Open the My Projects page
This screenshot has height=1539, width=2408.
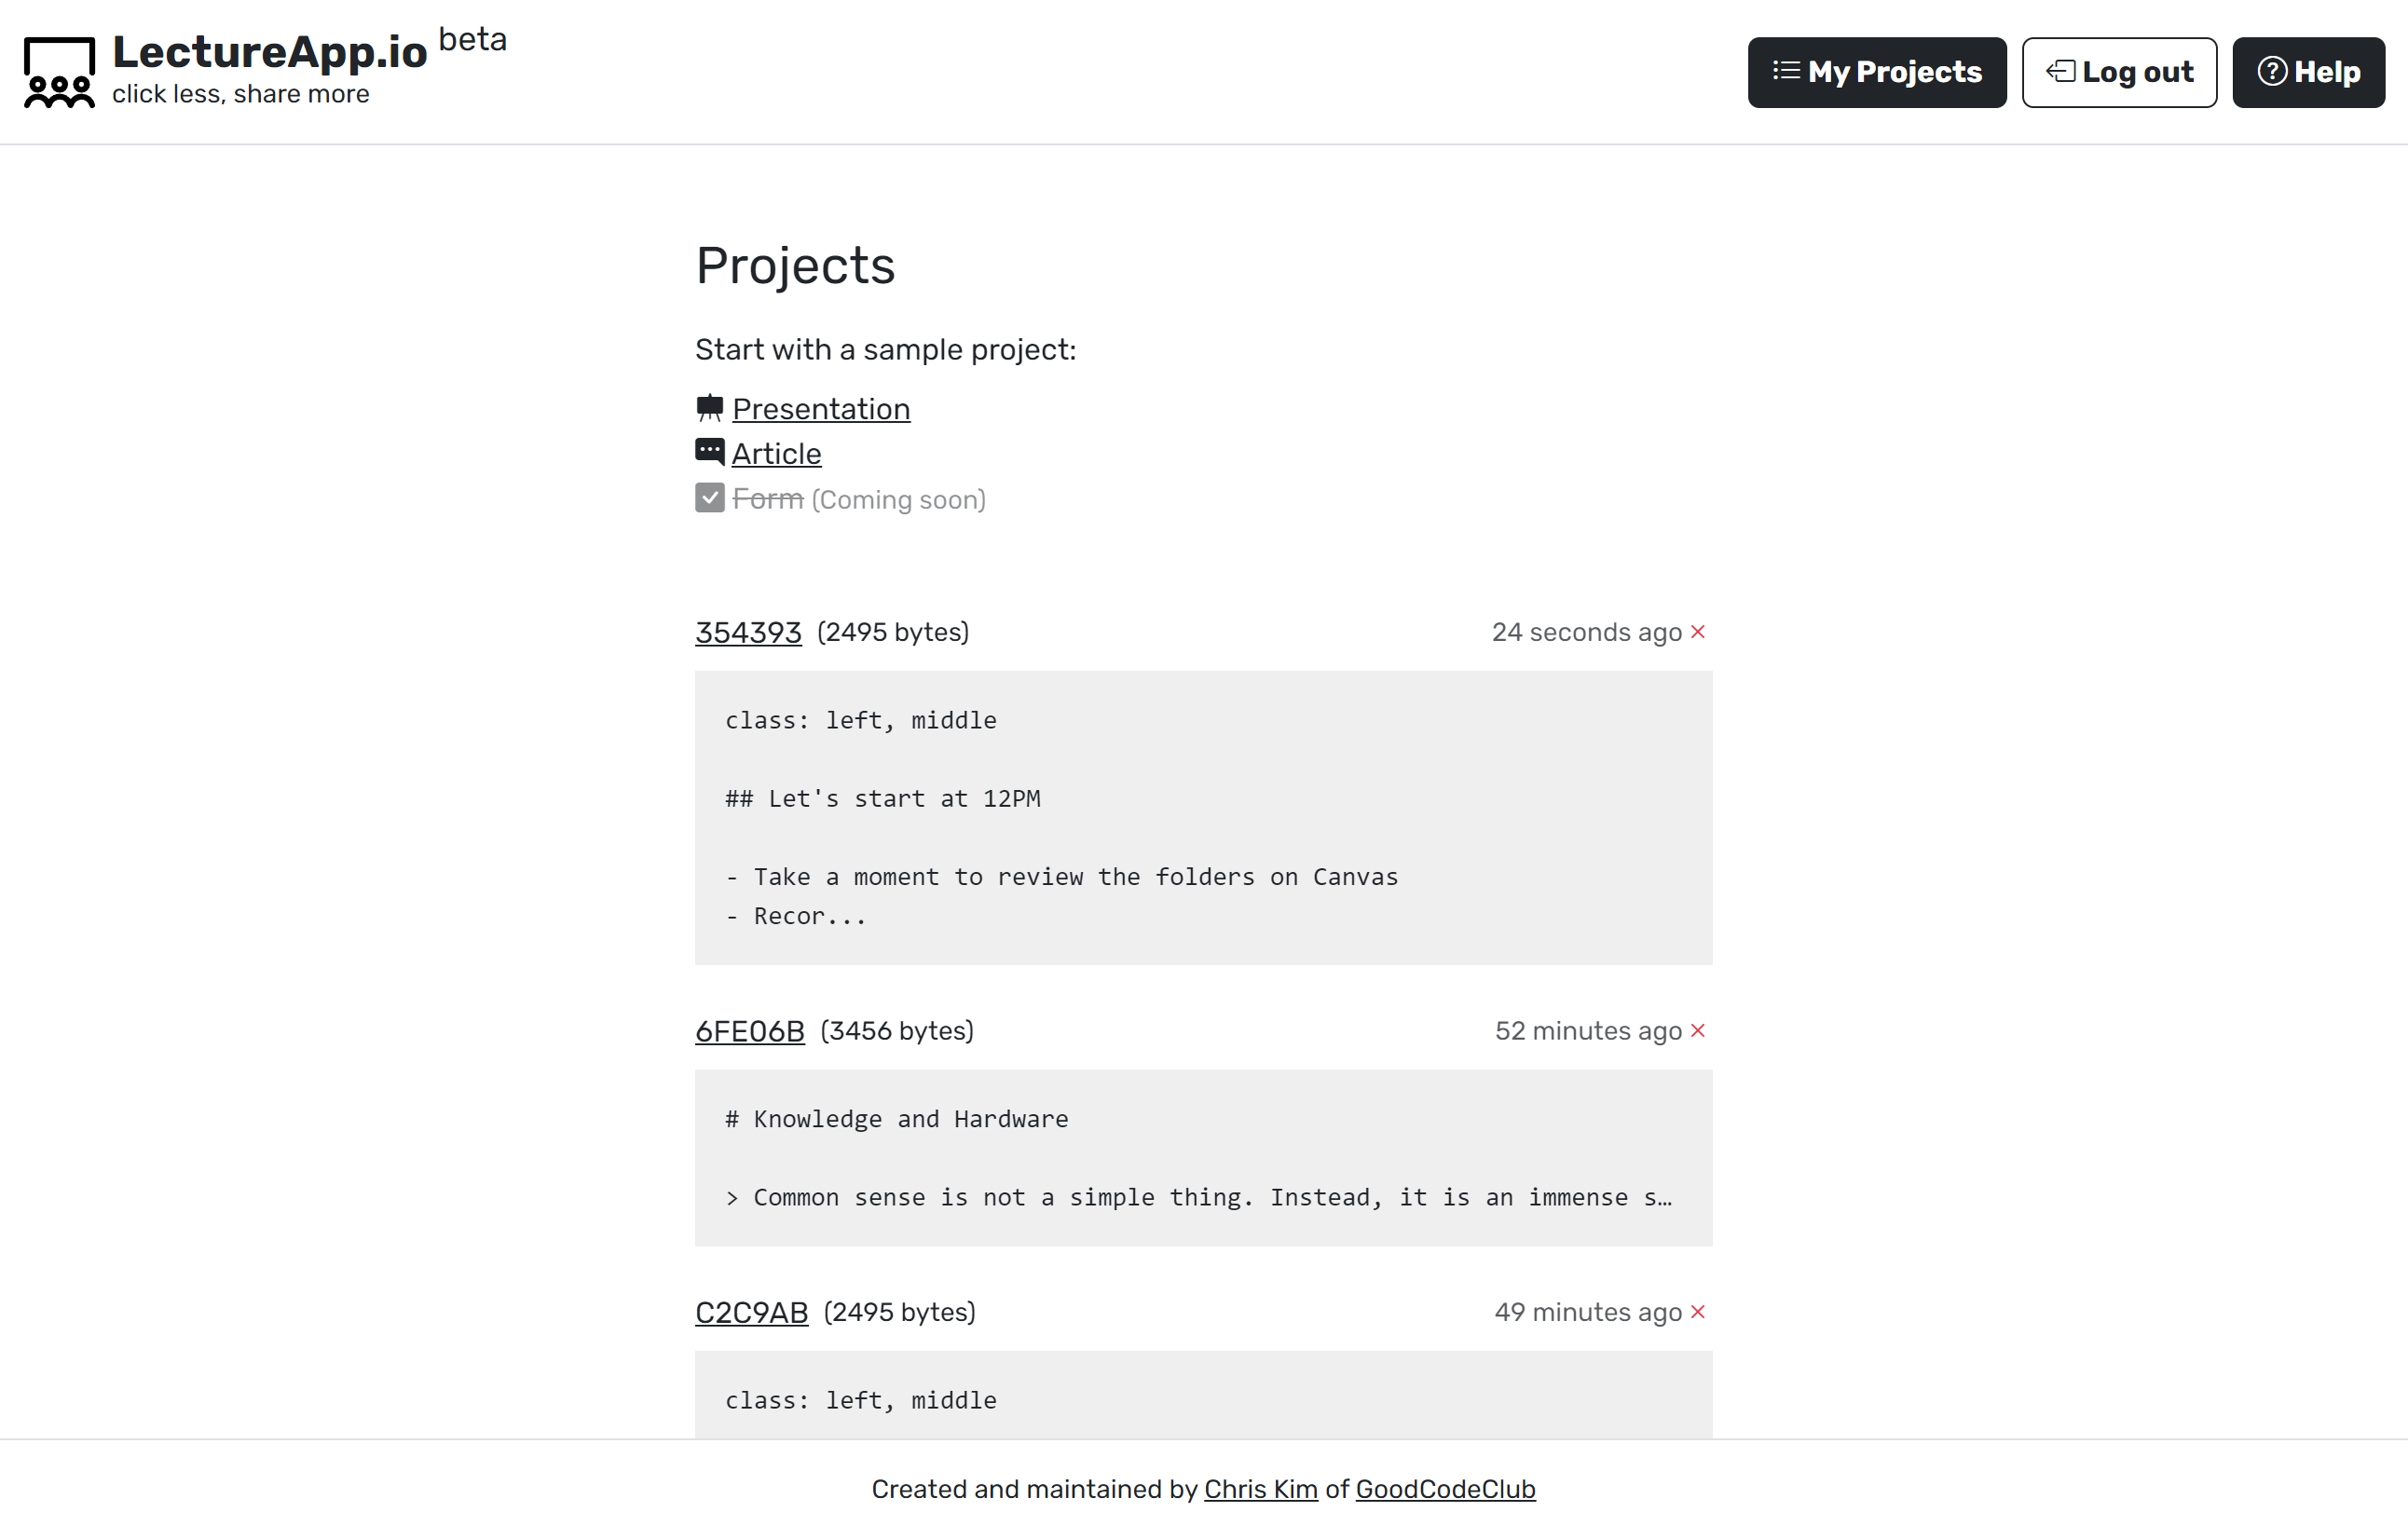point(1876,72)
